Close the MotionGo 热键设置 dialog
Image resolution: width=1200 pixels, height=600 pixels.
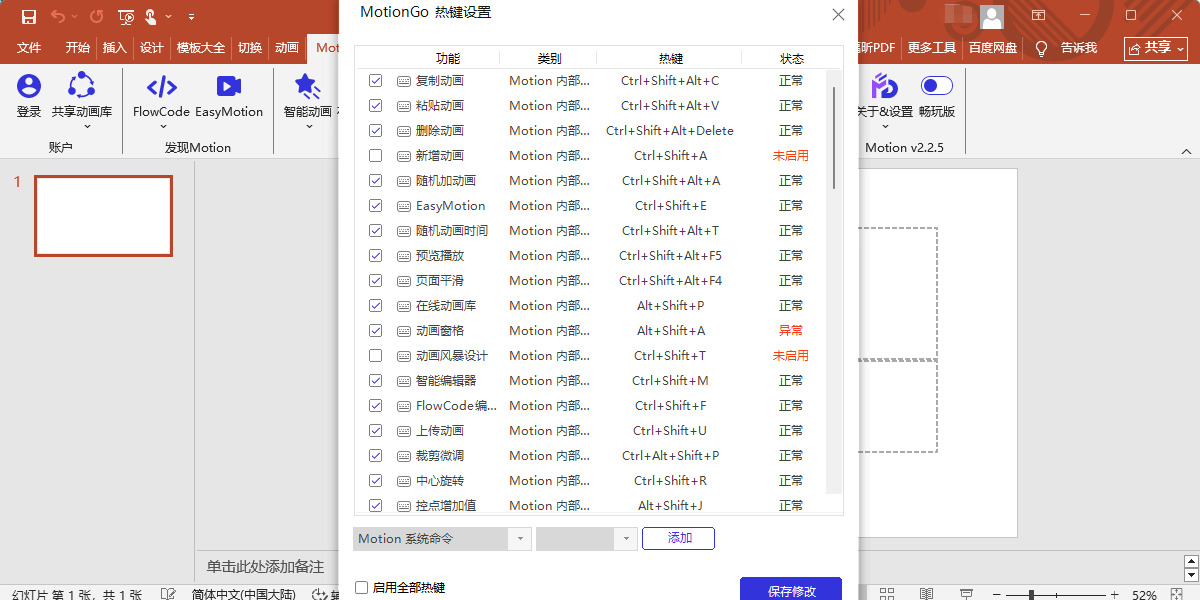(838, 14)
